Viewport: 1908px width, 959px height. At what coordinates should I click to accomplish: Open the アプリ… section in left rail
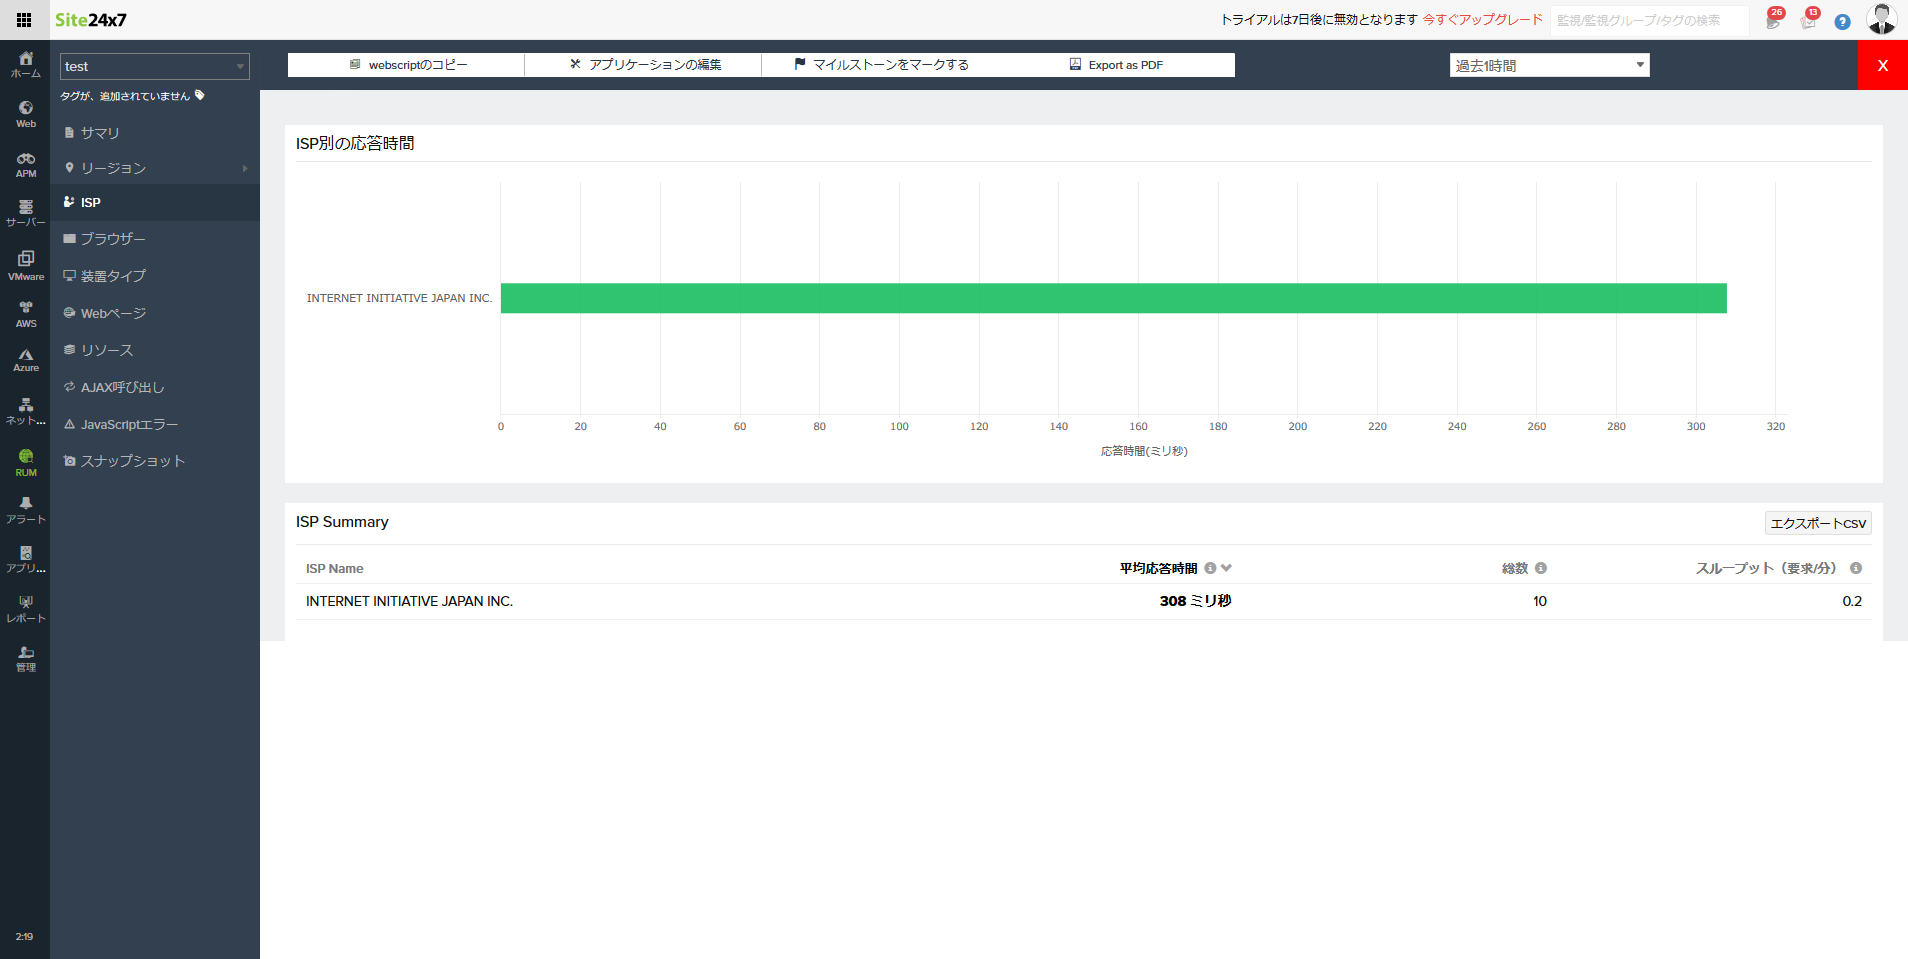coord(25,559)
